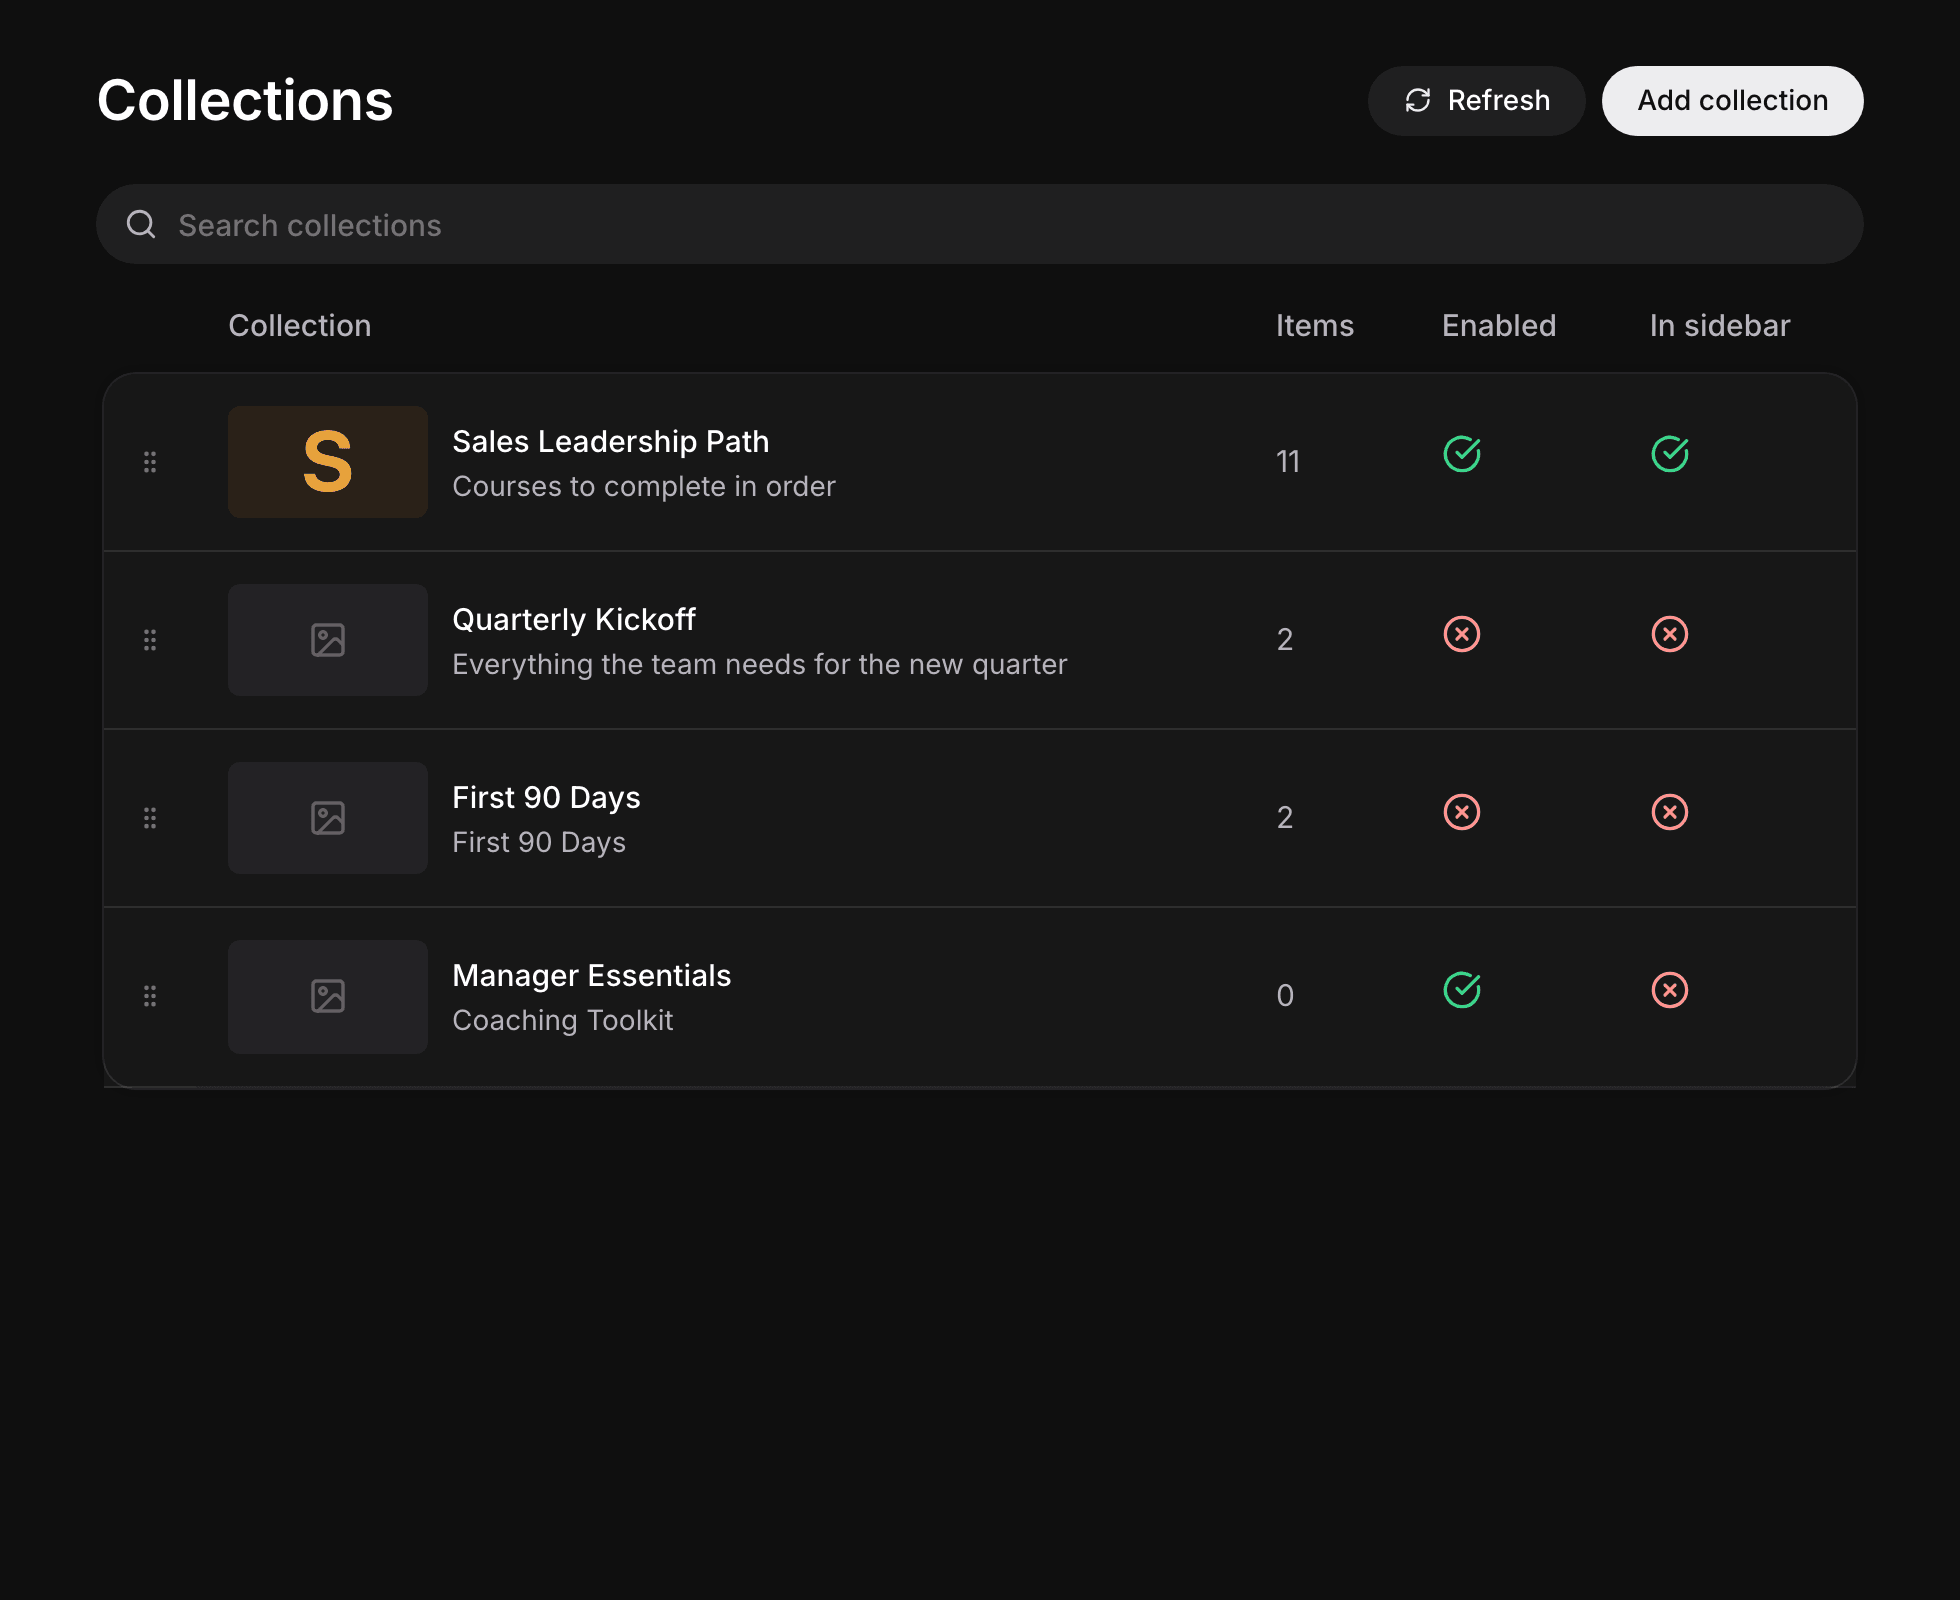1960x1600 pixels.
Task: Click 'Courses to complete in order' description
Action: point(644,486)
